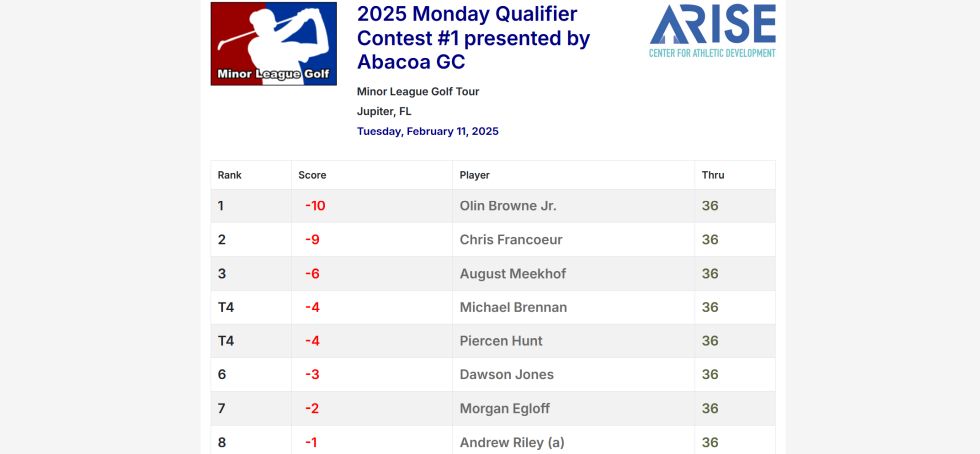
Task: Click the Minor League Golf Tour text
Action: point(418,91)
